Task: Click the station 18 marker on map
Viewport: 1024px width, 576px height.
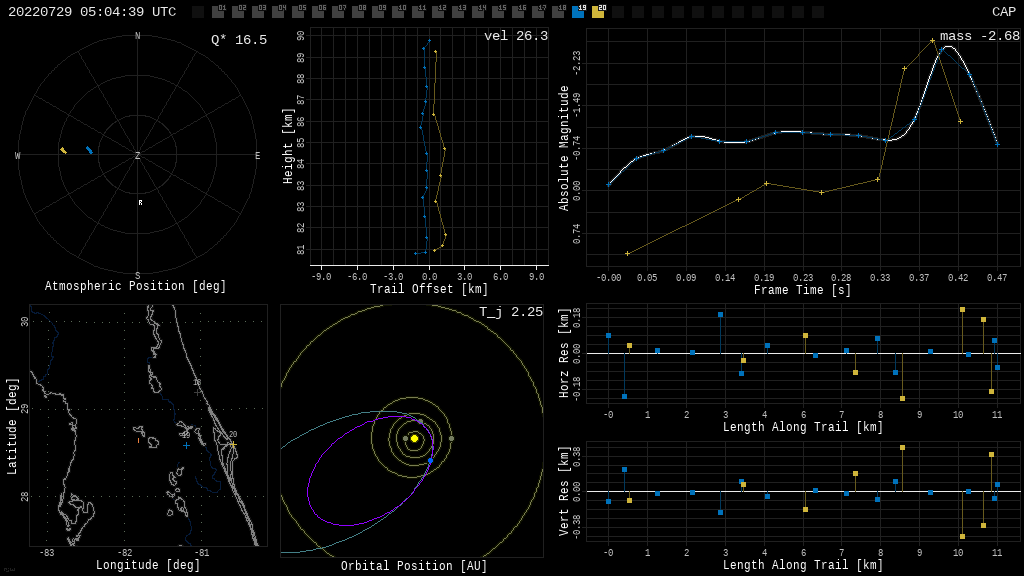Action: tap(199, 392)
